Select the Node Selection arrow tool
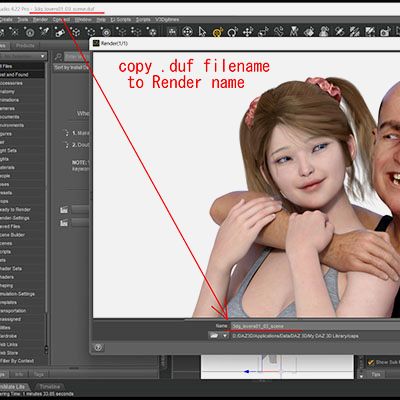 (x=202, y=32)
